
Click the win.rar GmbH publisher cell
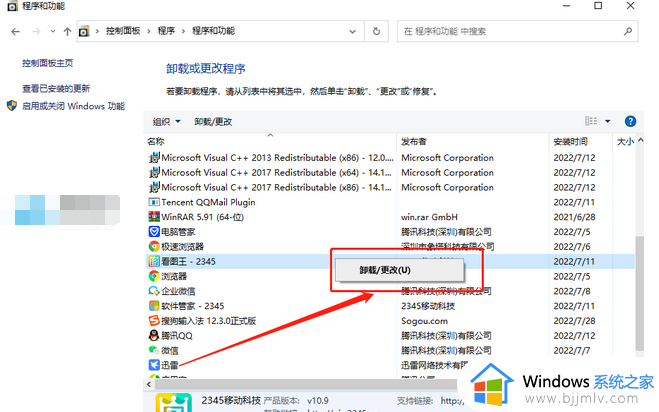(x=429, y=217)
